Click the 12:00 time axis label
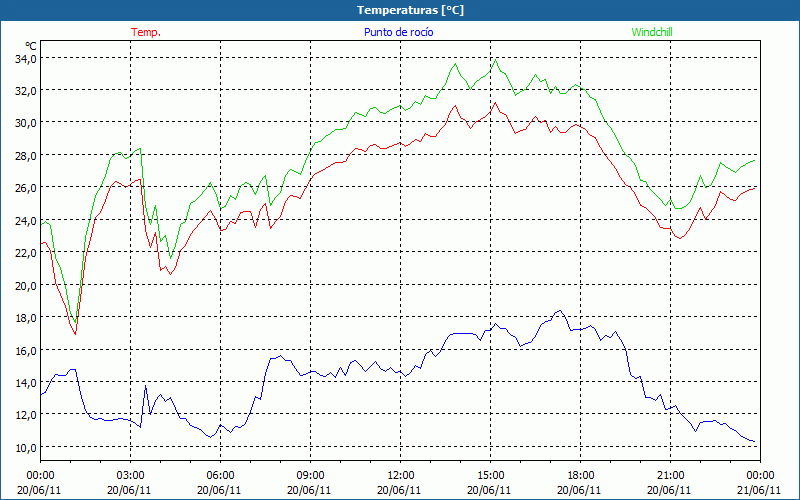 coord(401,475)
